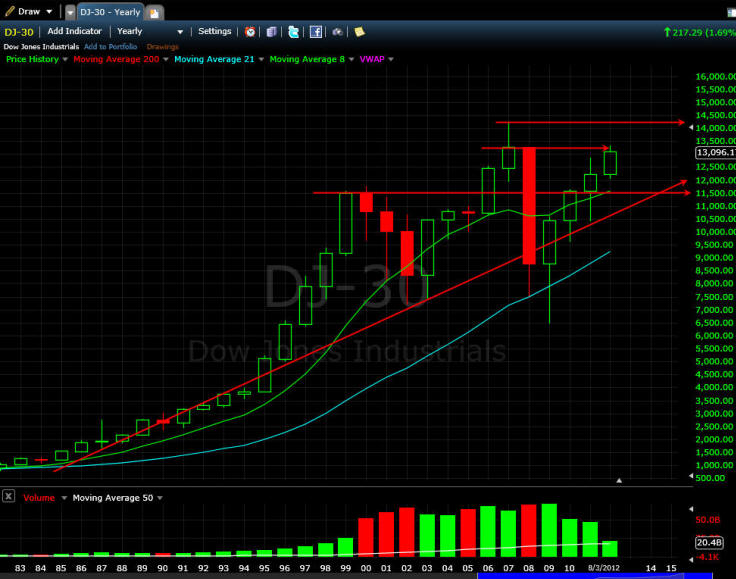Click the 50.0B volume axis label

click(707, 519)
